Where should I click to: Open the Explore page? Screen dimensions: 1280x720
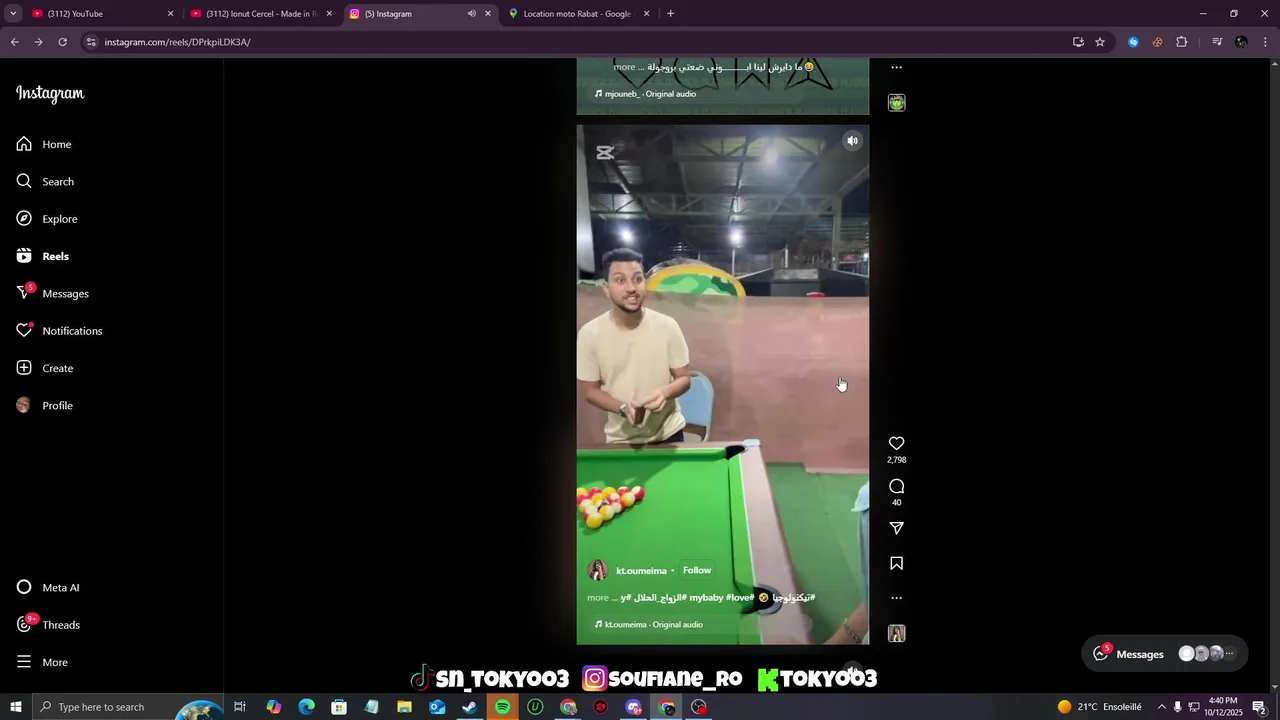click(47, 219)
